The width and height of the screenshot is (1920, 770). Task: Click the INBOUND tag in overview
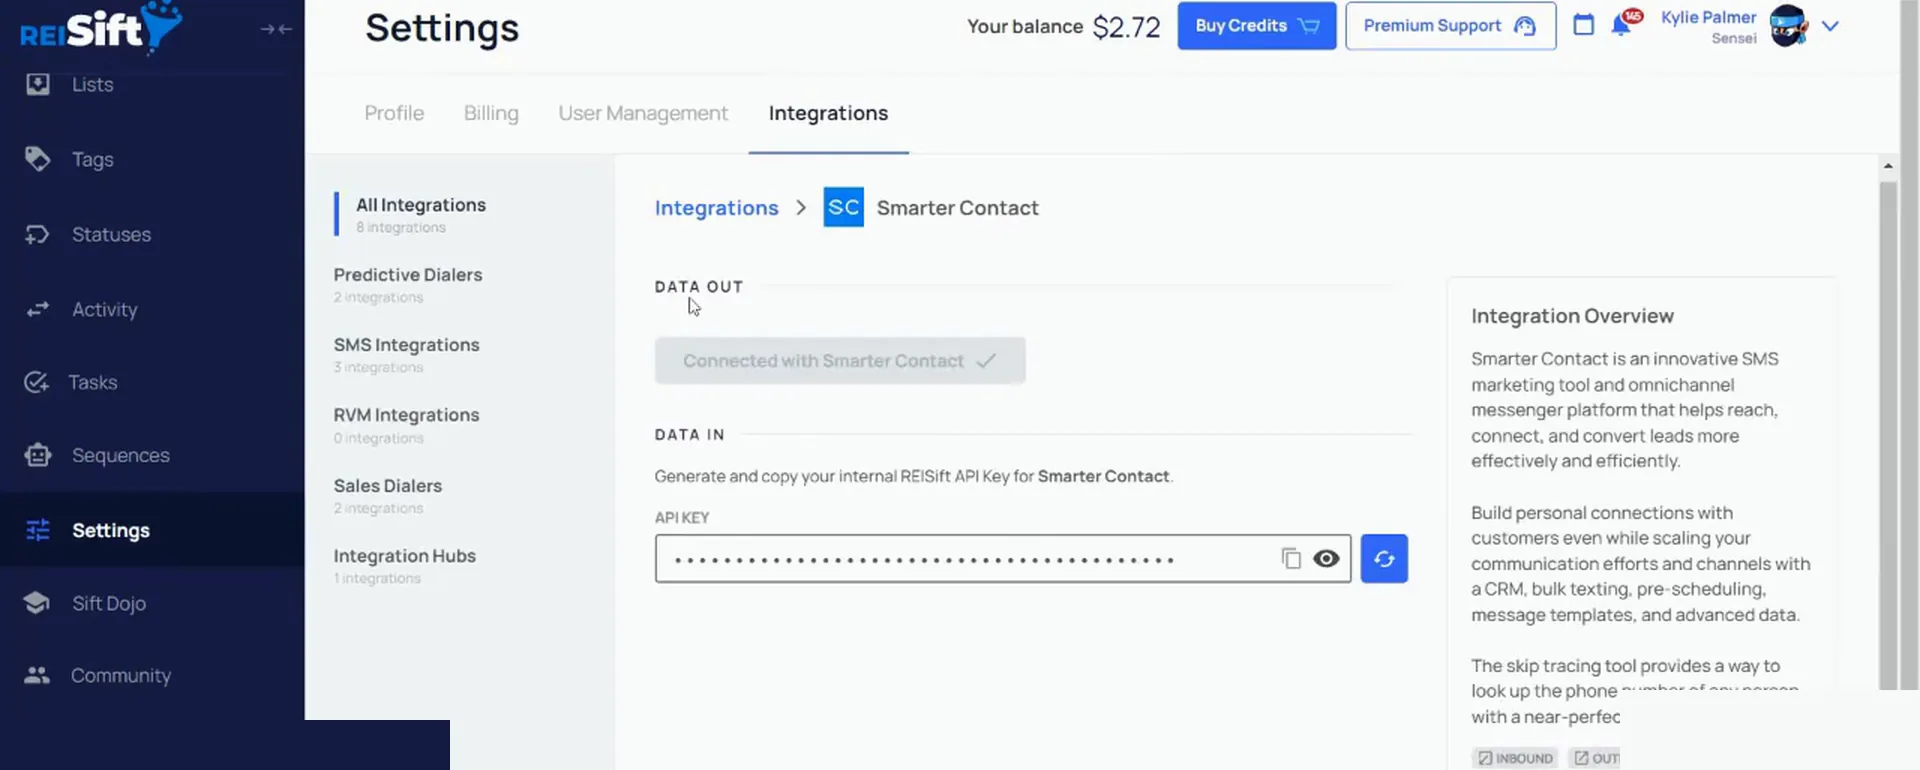click(1516, 758)
